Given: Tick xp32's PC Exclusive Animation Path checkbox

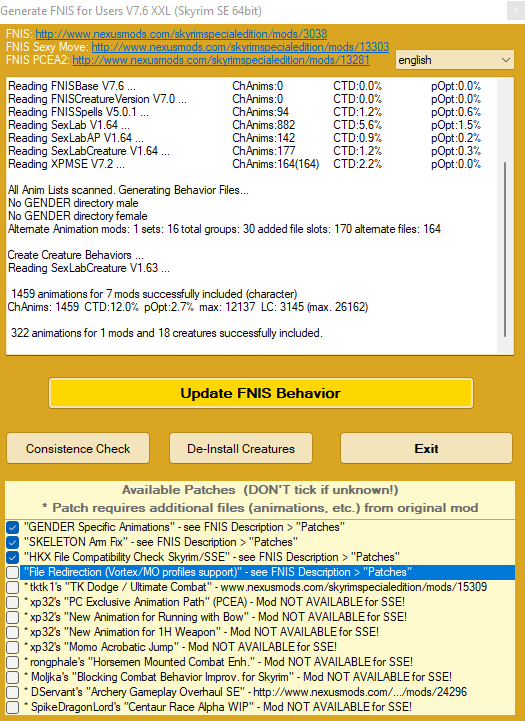Looking at the screenshot, I should [12, 602].
